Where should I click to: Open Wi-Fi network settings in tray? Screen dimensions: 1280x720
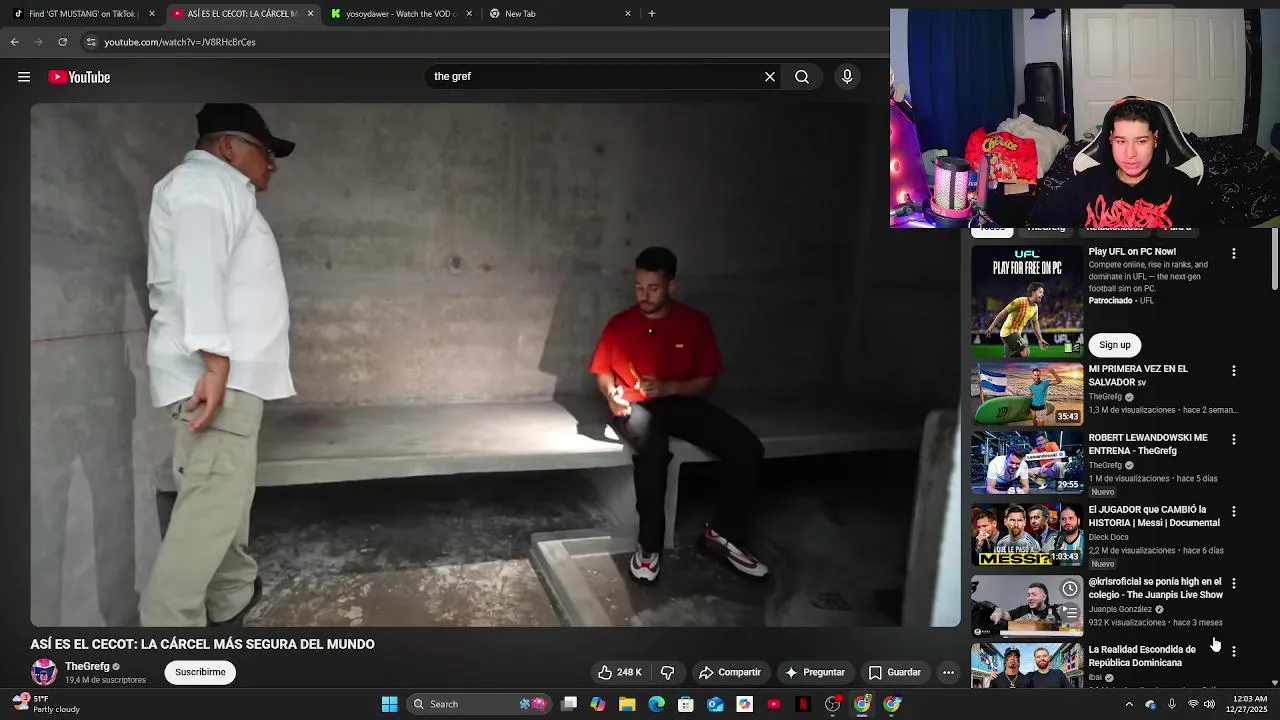point(1192,704)
